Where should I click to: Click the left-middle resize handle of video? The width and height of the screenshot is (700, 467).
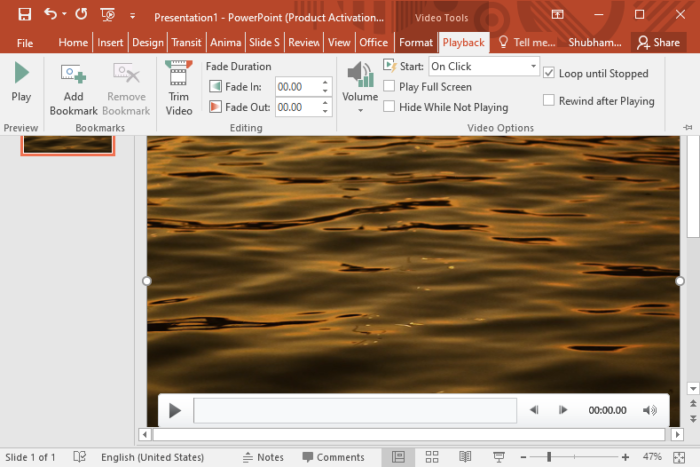click(146, 281)
